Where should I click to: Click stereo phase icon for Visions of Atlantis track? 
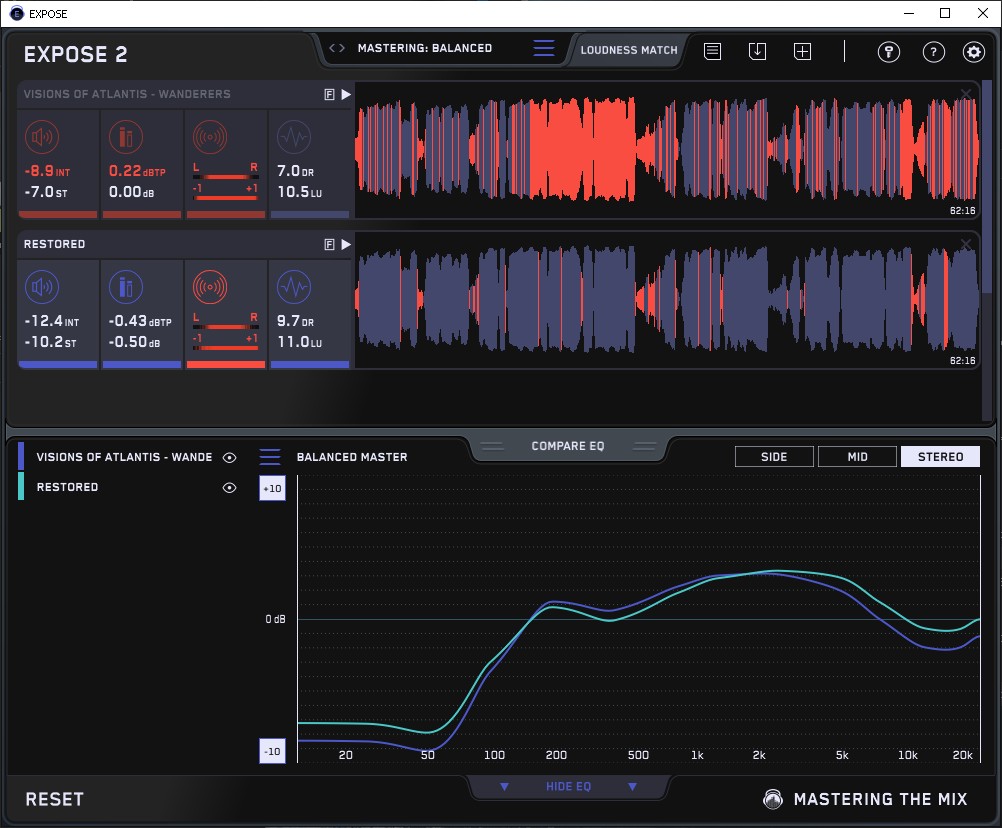[210, 137]
